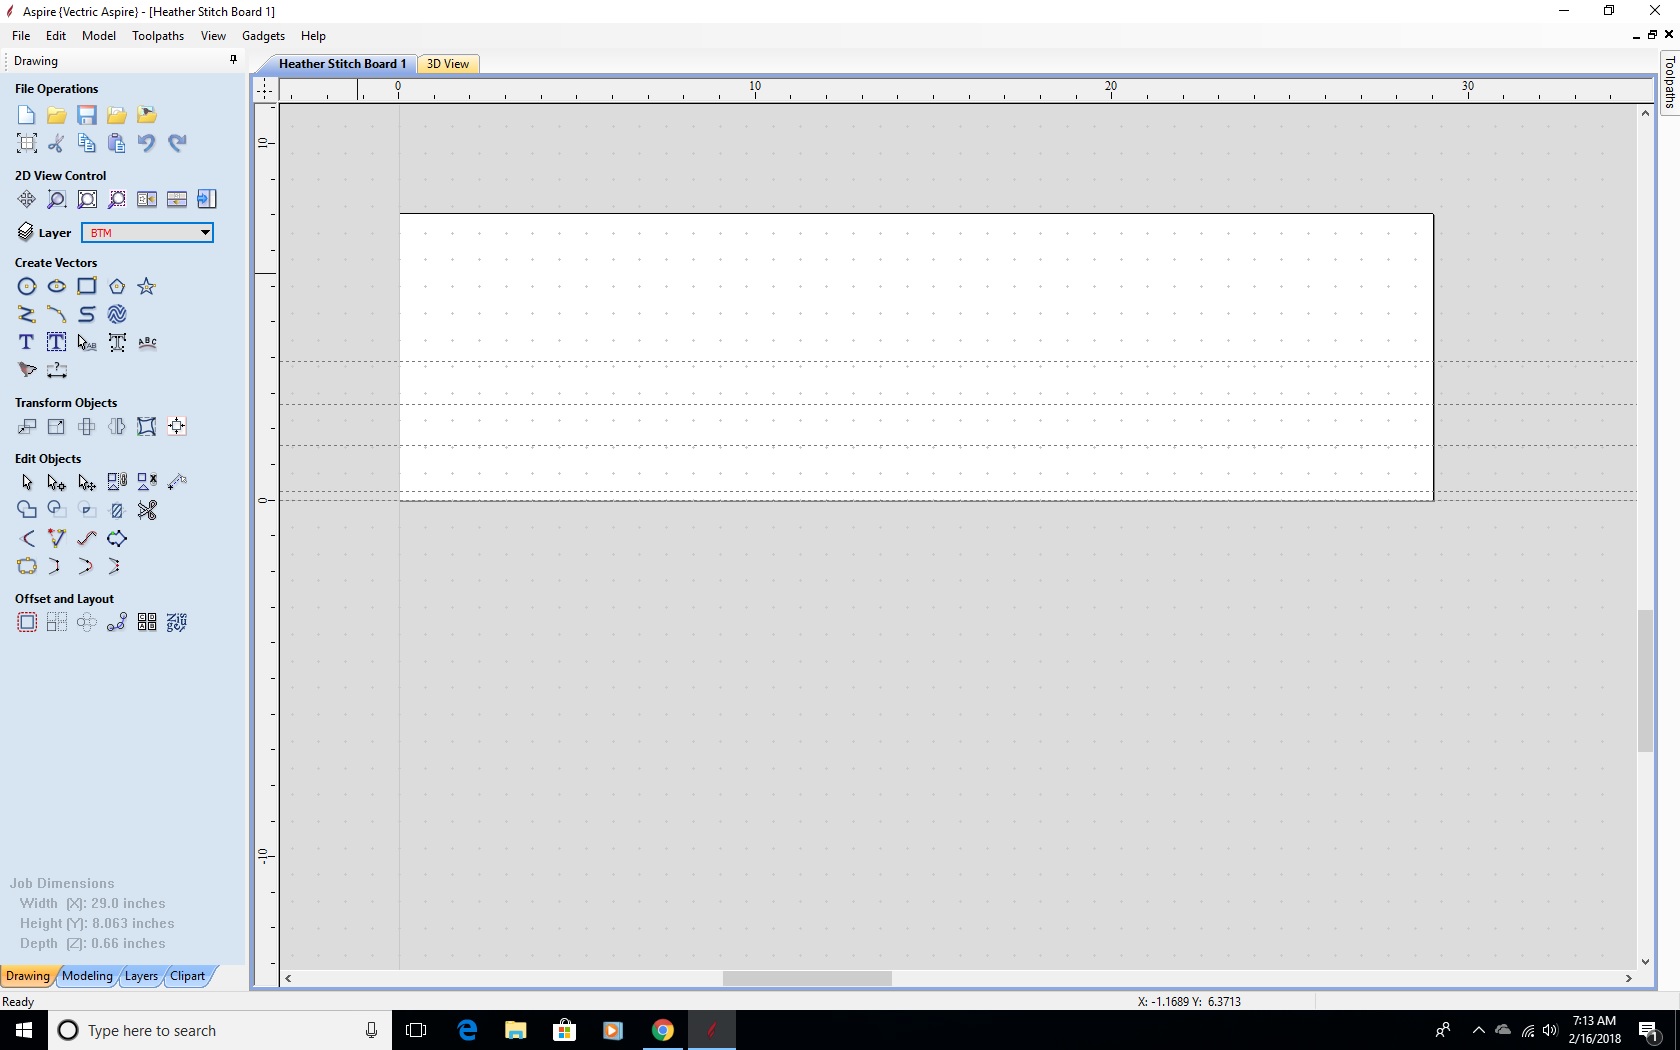Select the Draw Ellipse tool

(57, 287)
